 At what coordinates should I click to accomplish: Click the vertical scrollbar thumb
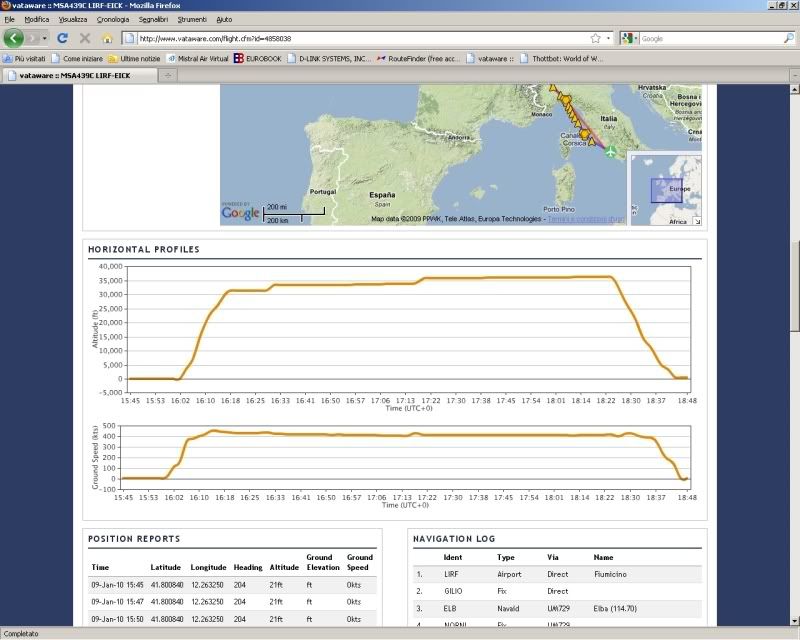794,288
